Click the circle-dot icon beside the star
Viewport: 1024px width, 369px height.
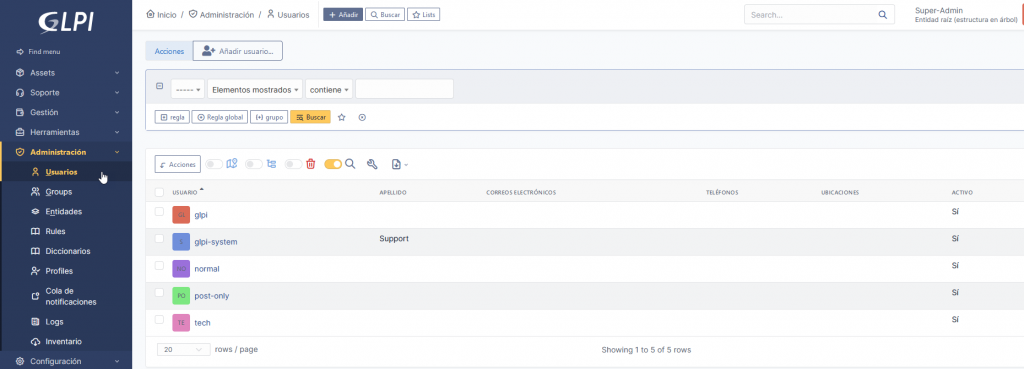(362, 118)
